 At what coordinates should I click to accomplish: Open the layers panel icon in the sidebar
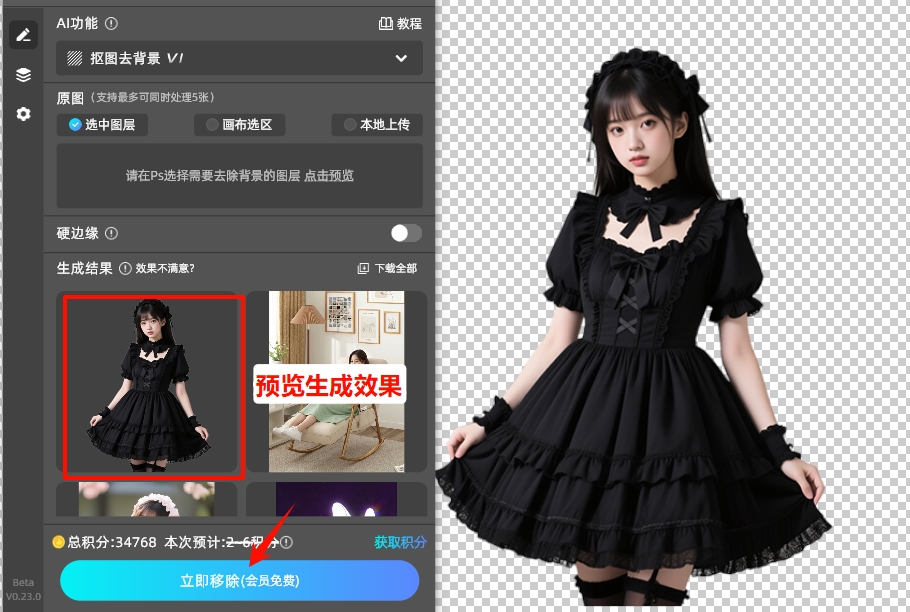point(23,74)
